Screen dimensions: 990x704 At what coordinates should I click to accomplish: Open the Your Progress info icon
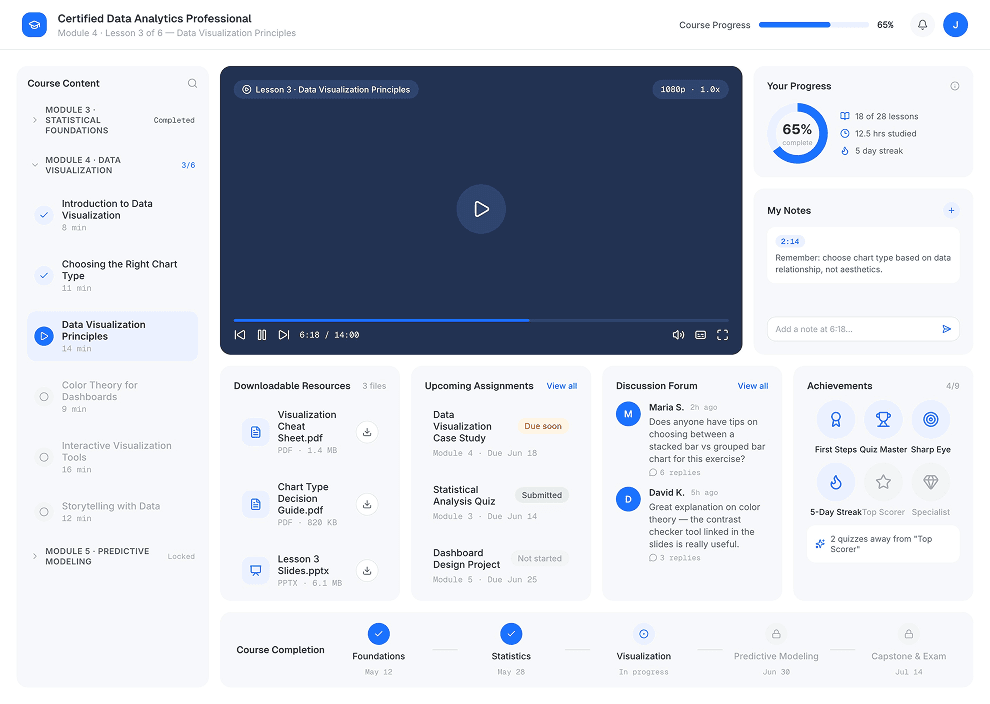pyautogui.click(x=955, y=86)
